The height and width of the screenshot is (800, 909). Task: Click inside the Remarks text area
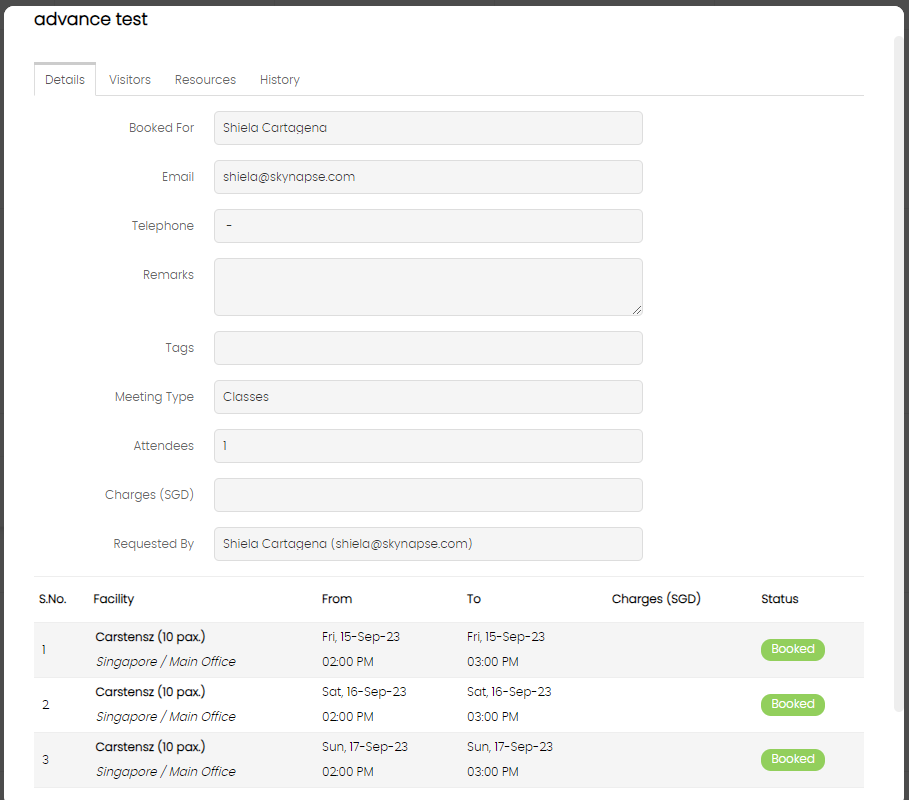(428, 287)
